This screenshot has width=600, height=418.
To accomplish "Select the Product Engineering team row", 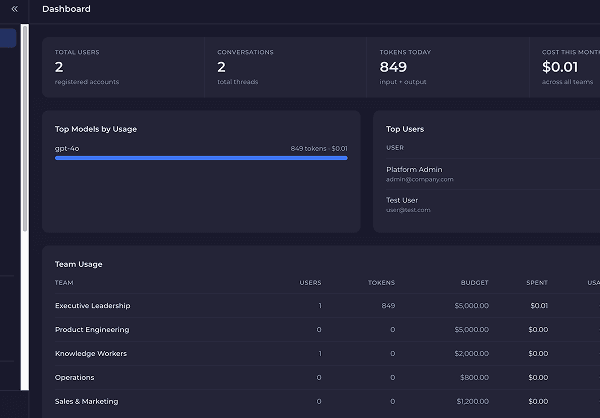I will 327,330.
